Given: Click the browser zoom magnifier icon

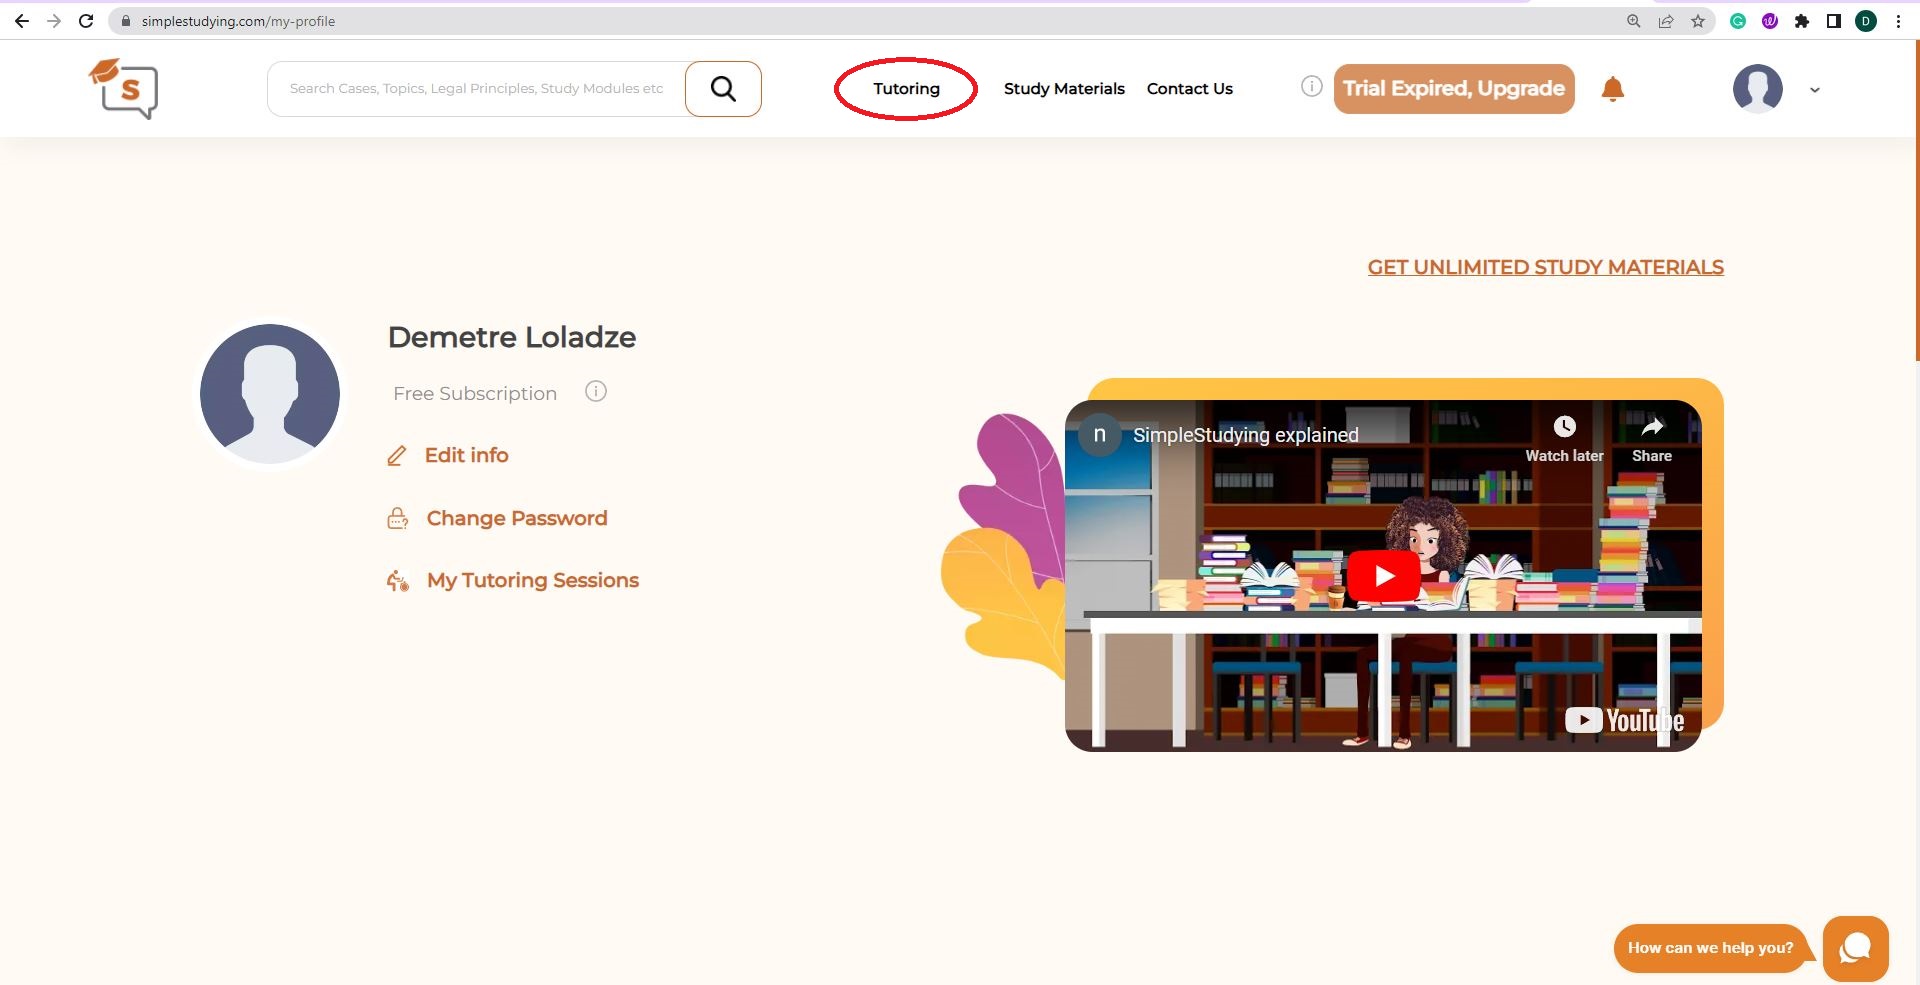Looking at the screenshot, I should (x=1634, y=21).
